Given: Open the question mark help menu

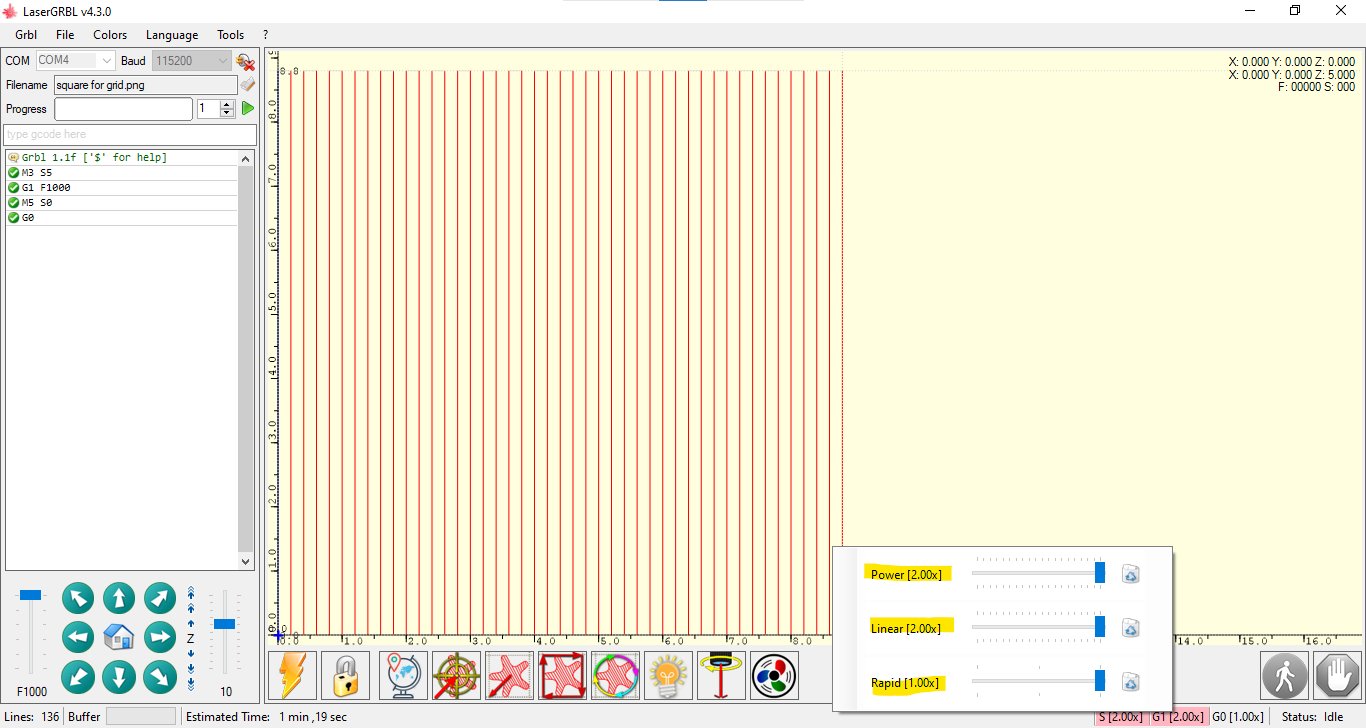Looking at the screenshot, I should click(x=265, y=35).
